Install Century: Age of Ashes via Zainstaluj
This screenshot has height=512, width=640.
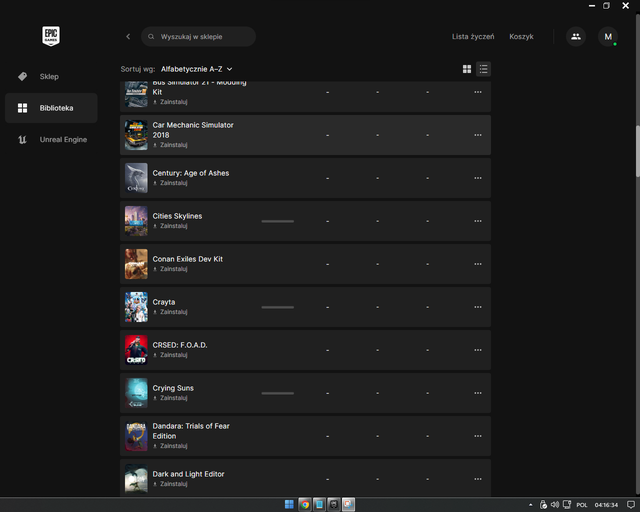click(x=170, y=183)
